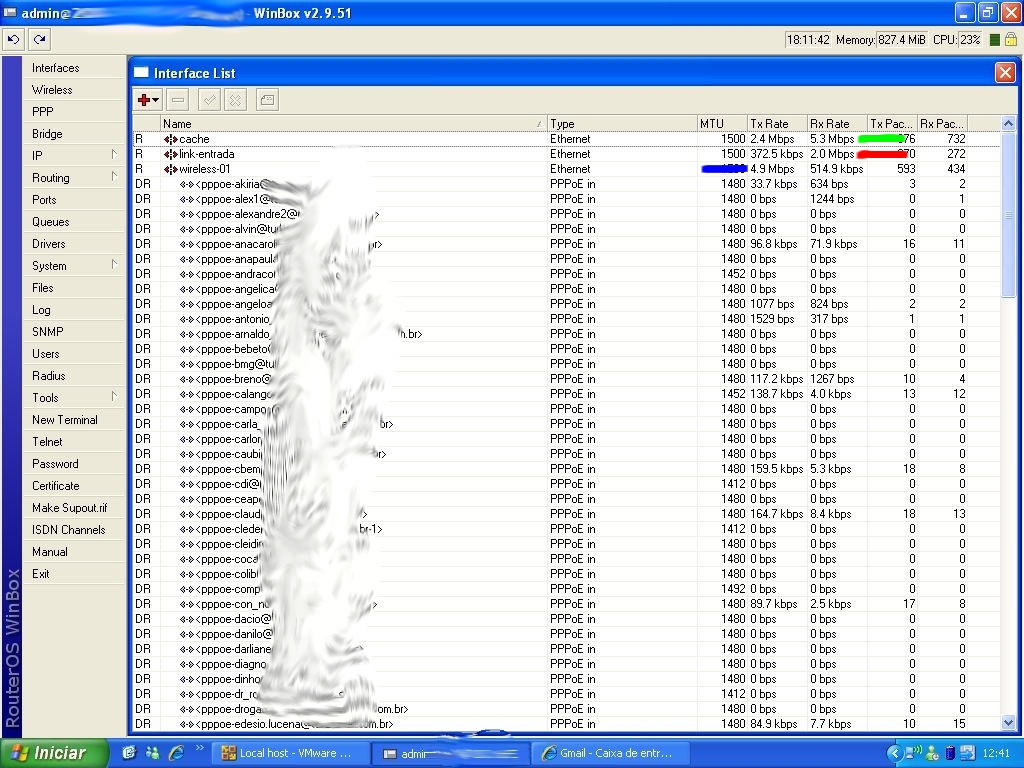Image resolution: width=1024 pixels, height=768 pixels.
Task: Open PPP in the side menu
Action: pyautogui.click(x=74, y=112)
